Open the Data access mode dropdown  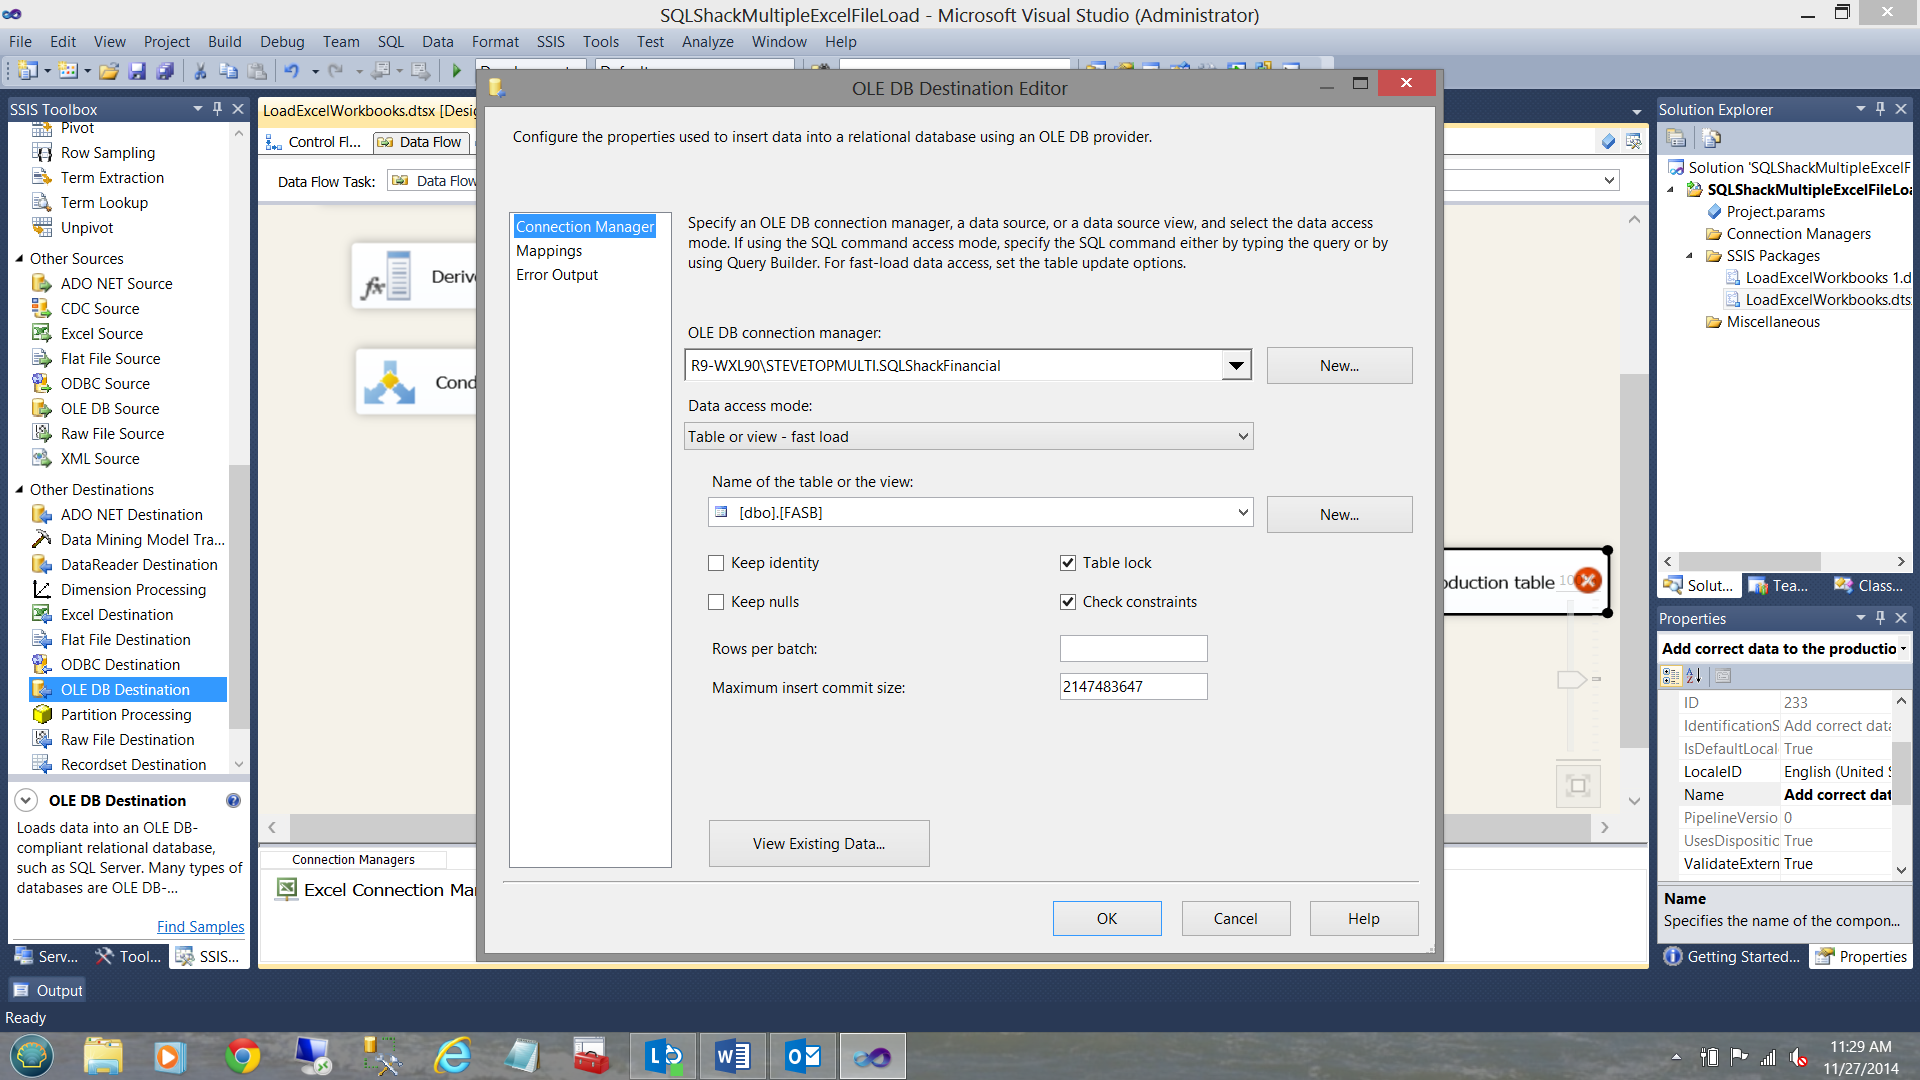(x=1242, y=436)
